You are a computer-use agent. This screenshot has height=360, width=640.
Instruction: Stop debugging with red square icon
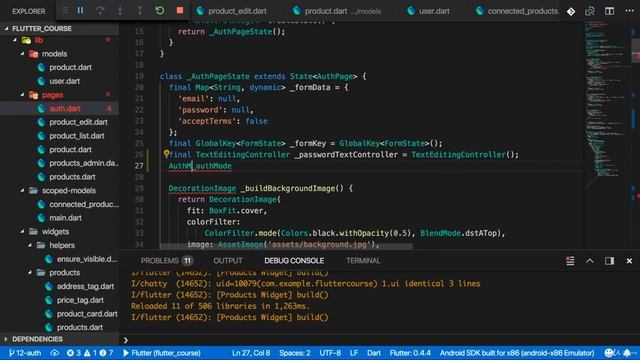click(x=180, y=11)
